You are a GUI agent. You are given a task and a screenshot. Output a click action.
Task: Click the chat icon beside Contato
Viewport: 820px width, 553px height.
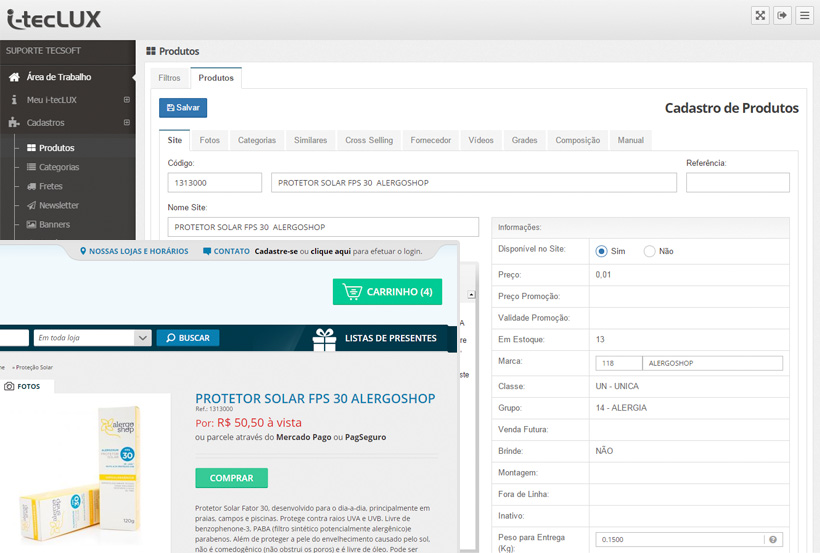(x=207, y=251)
